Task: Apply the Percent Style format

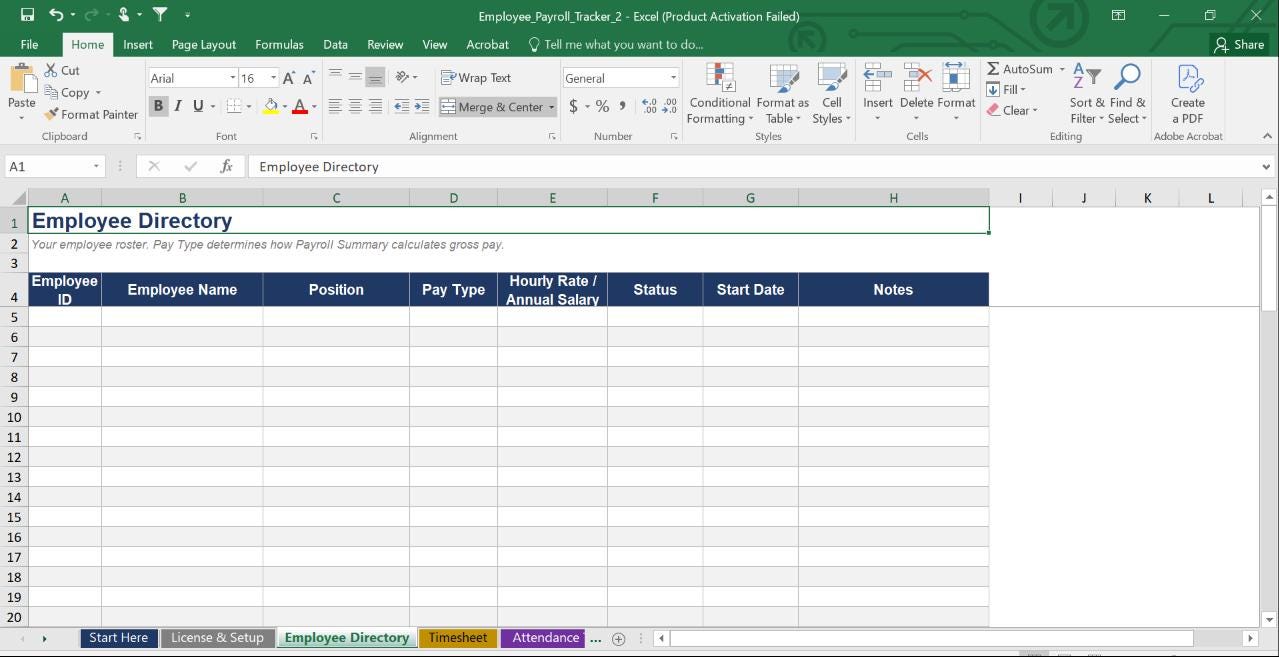Action: click(x=602, y=106)
